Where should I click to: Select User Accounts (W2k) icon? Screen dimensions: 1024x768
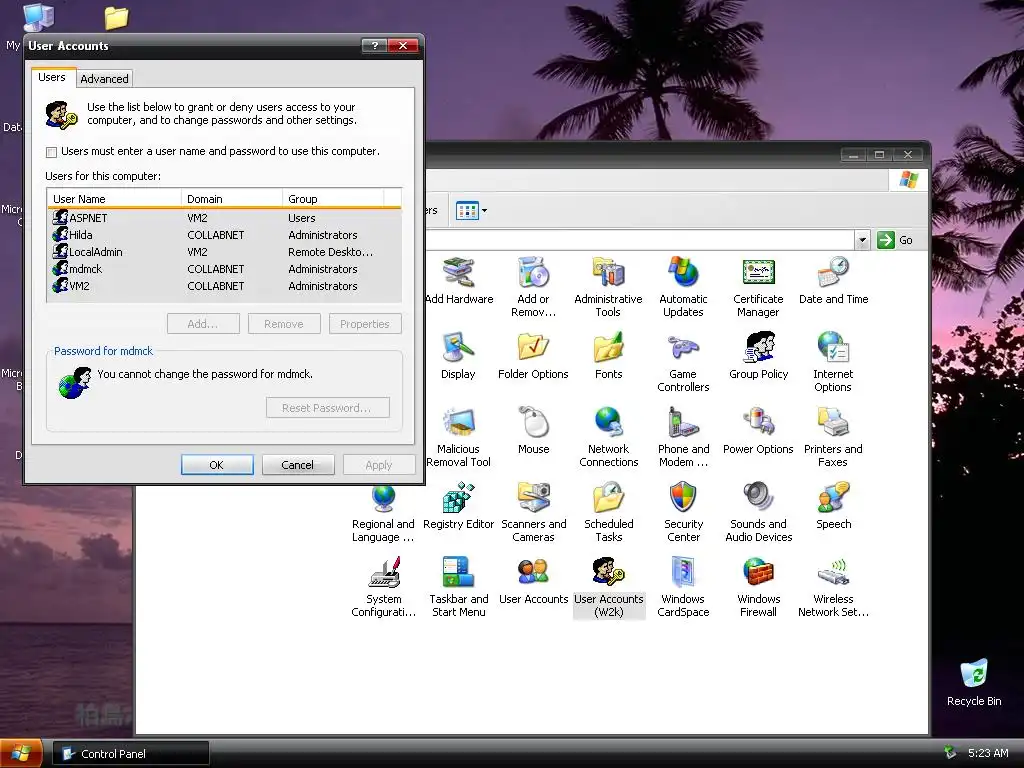point(609,588)
